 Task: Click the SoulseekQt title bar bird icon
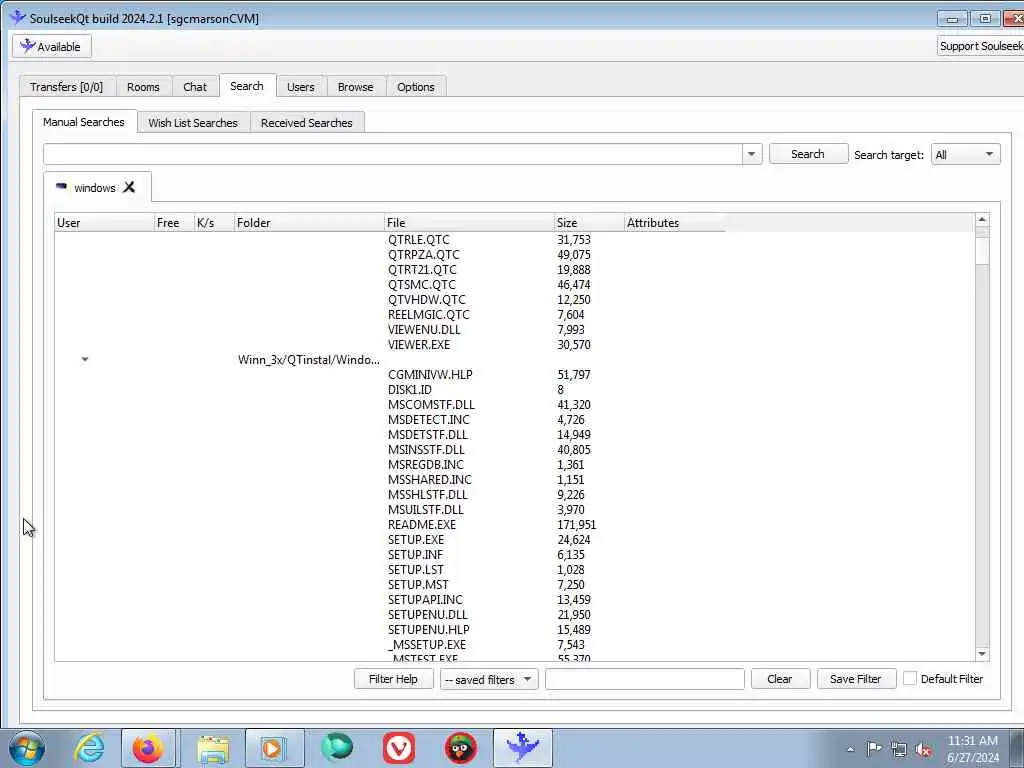pyautogui.click(x=18, y=17)
